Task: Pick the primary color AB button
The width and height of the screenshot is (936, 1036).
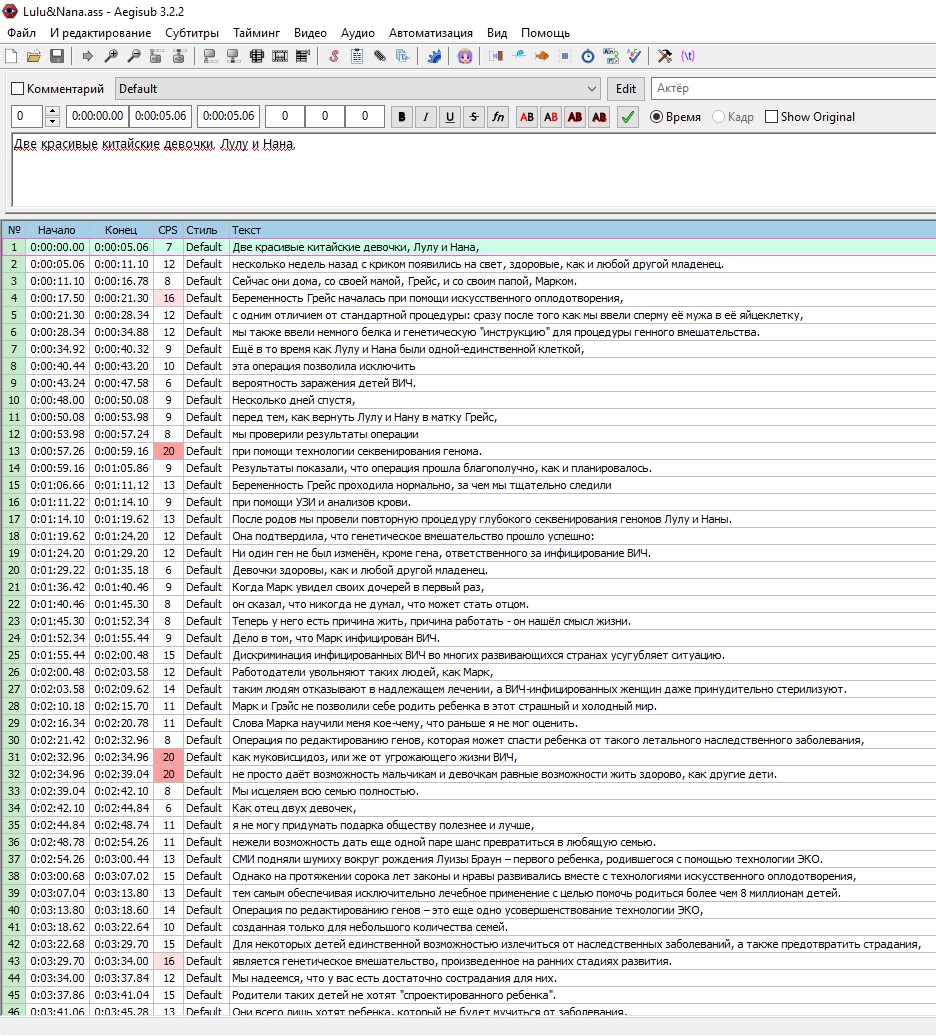Action: (x=526, y=117)
